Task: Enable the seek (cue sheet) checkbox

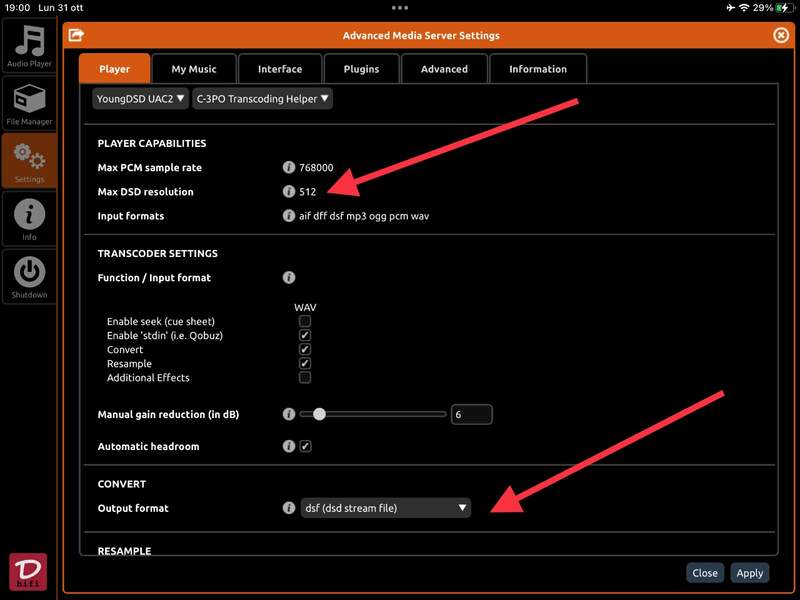Action: click(x=305, y=322)
